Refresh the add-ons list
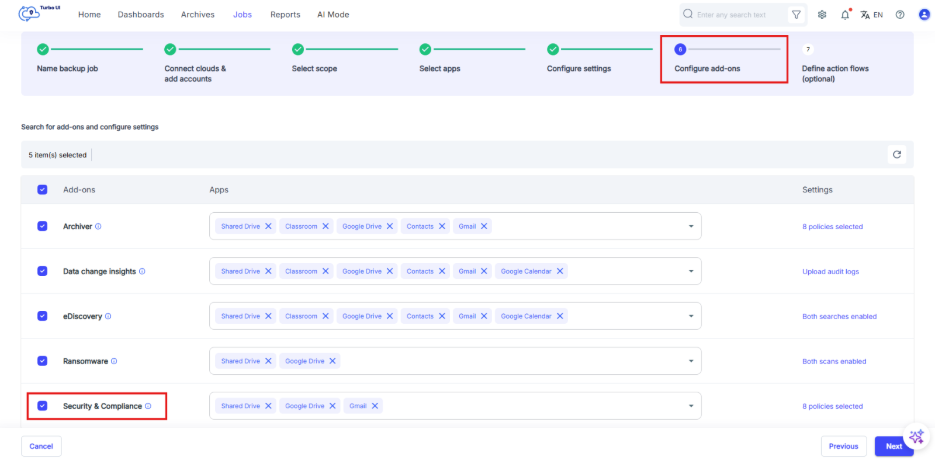Viewport: 936px width, 463px height. tap(897, 155)
